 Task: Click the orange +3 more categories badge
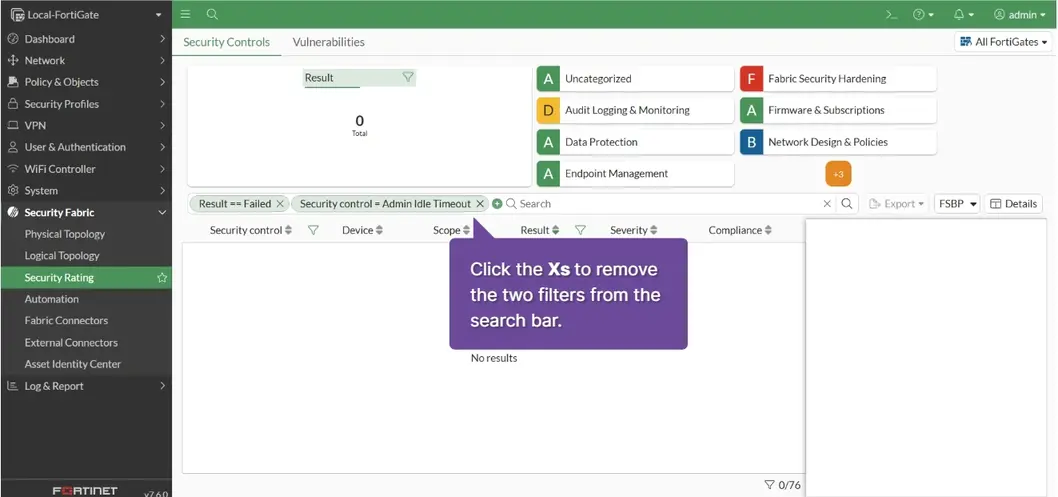838,174
